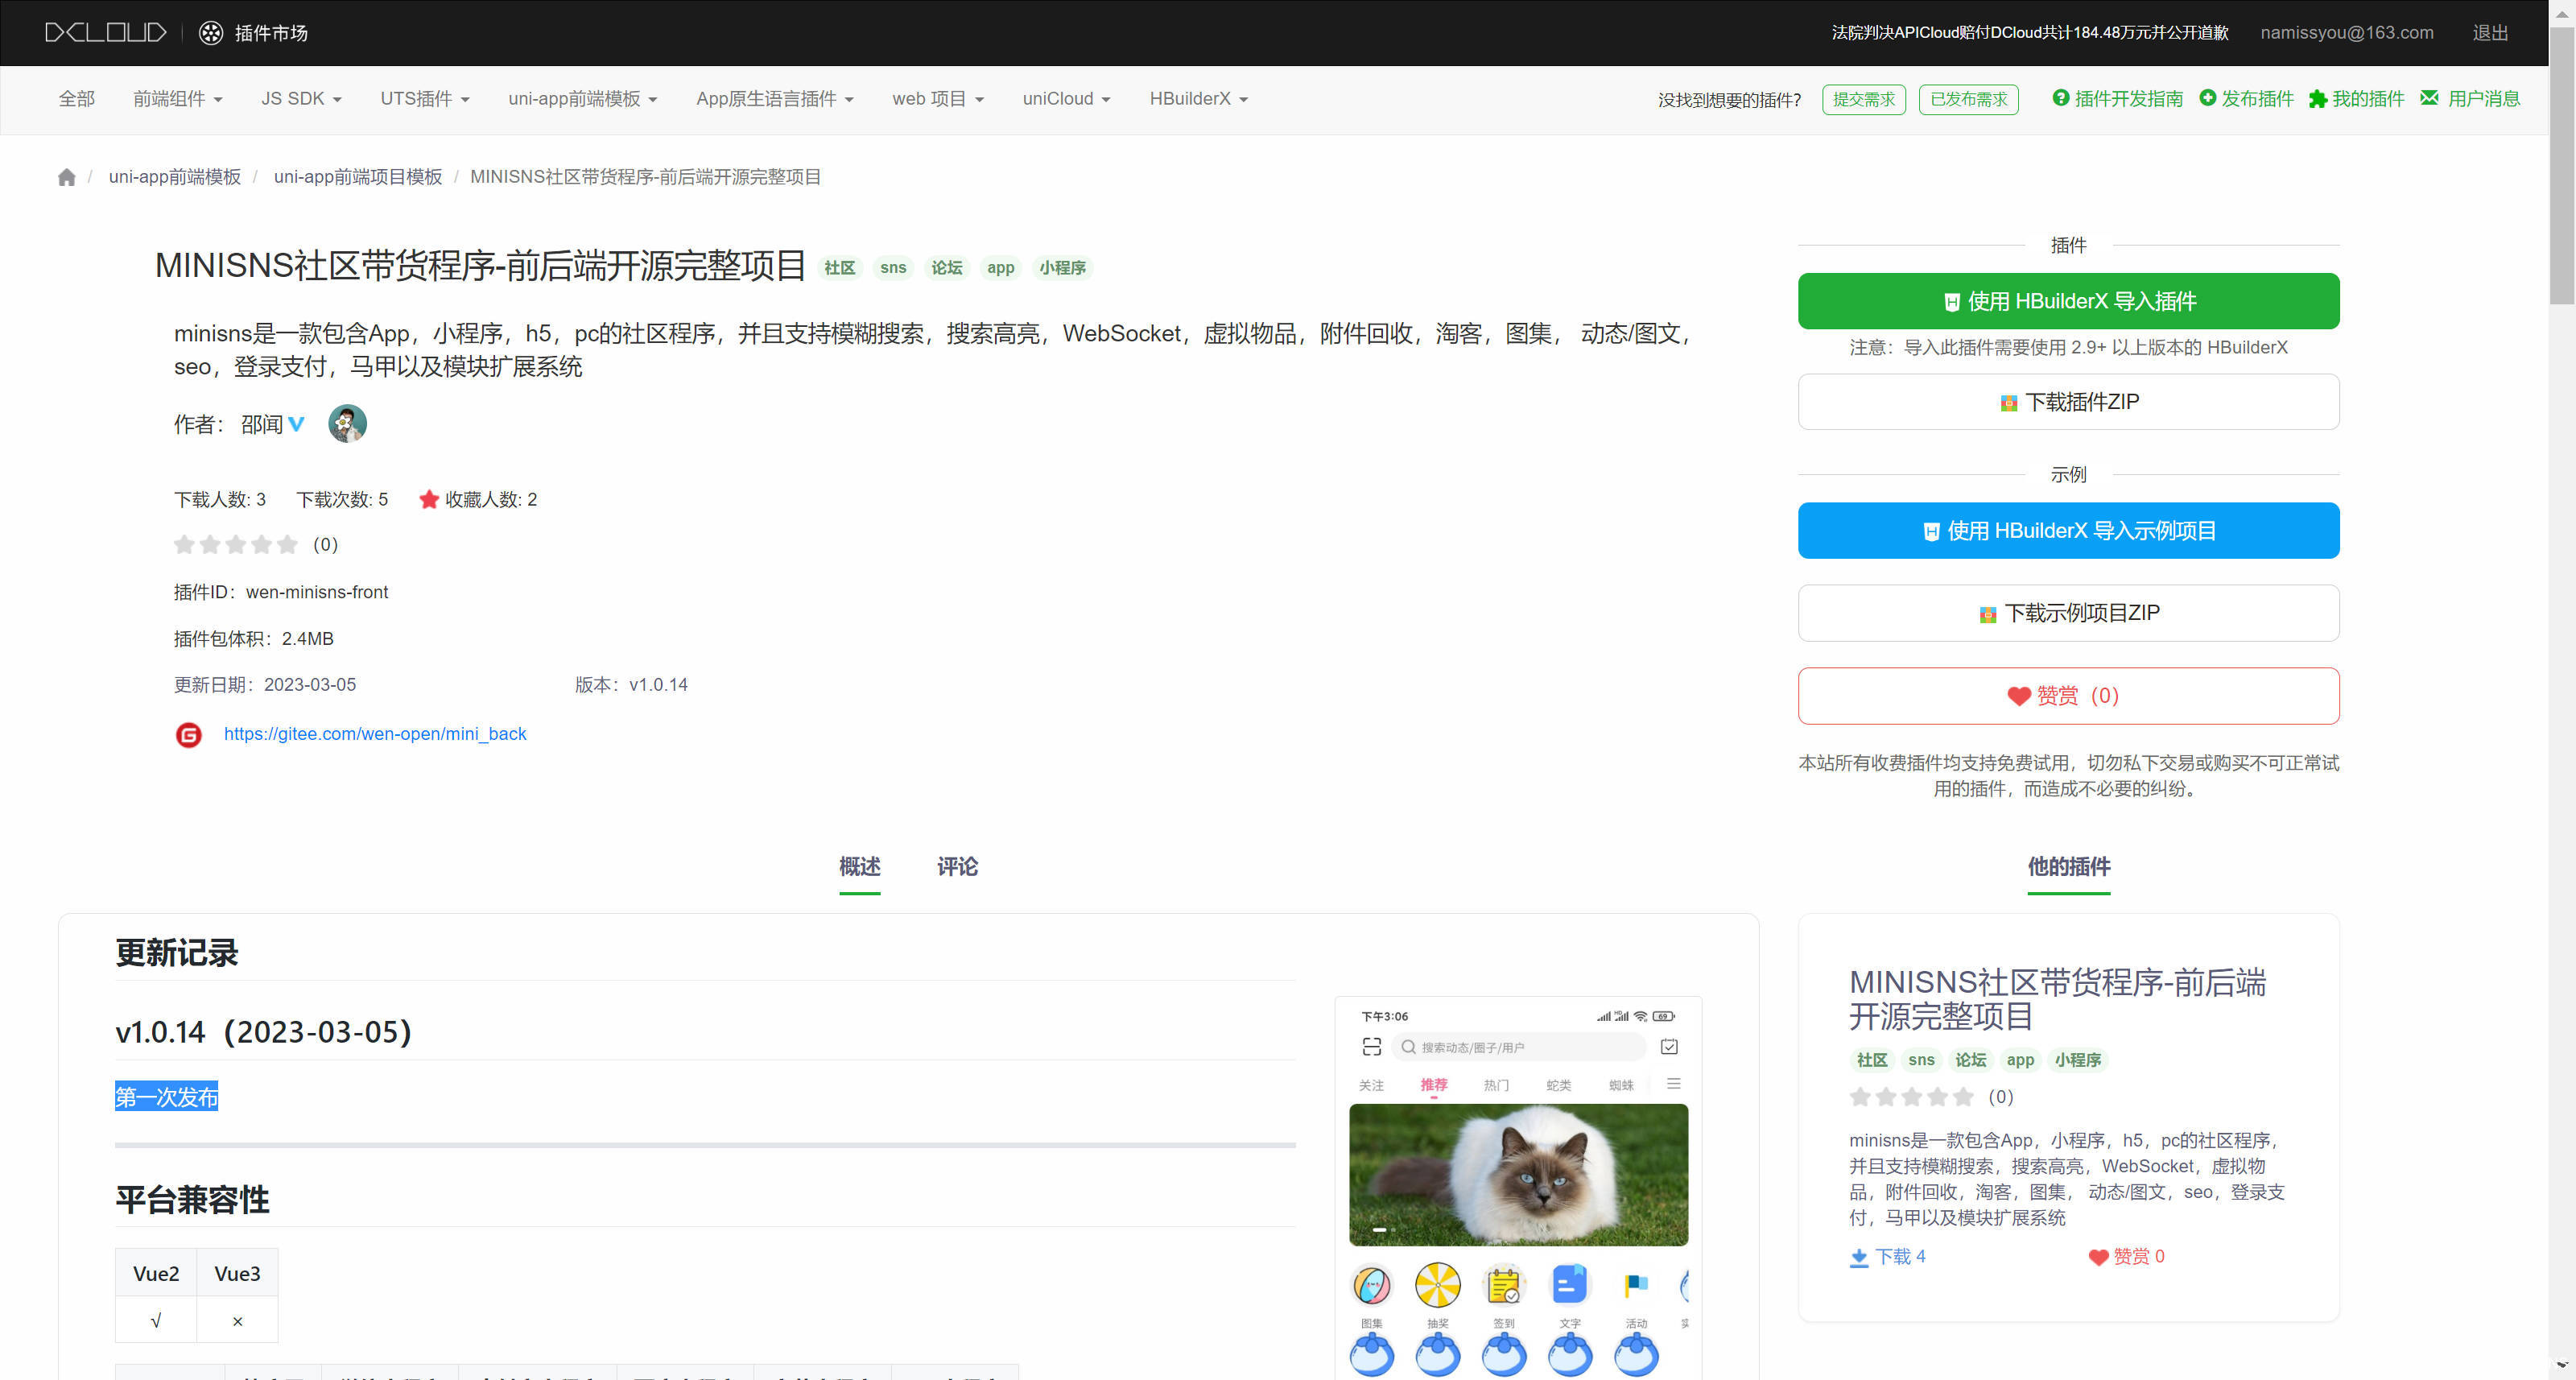Click 使用 HBuilderX 导入插件 button
Image resolution: width=2576 pixels, height=1380 pixels.
(2069, 301)
